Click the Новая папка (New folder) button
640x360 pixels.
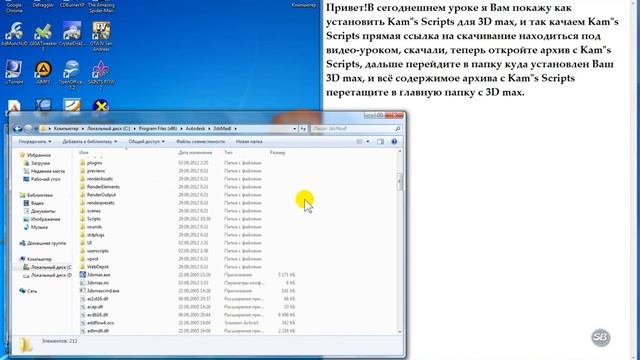pos(249,142)
